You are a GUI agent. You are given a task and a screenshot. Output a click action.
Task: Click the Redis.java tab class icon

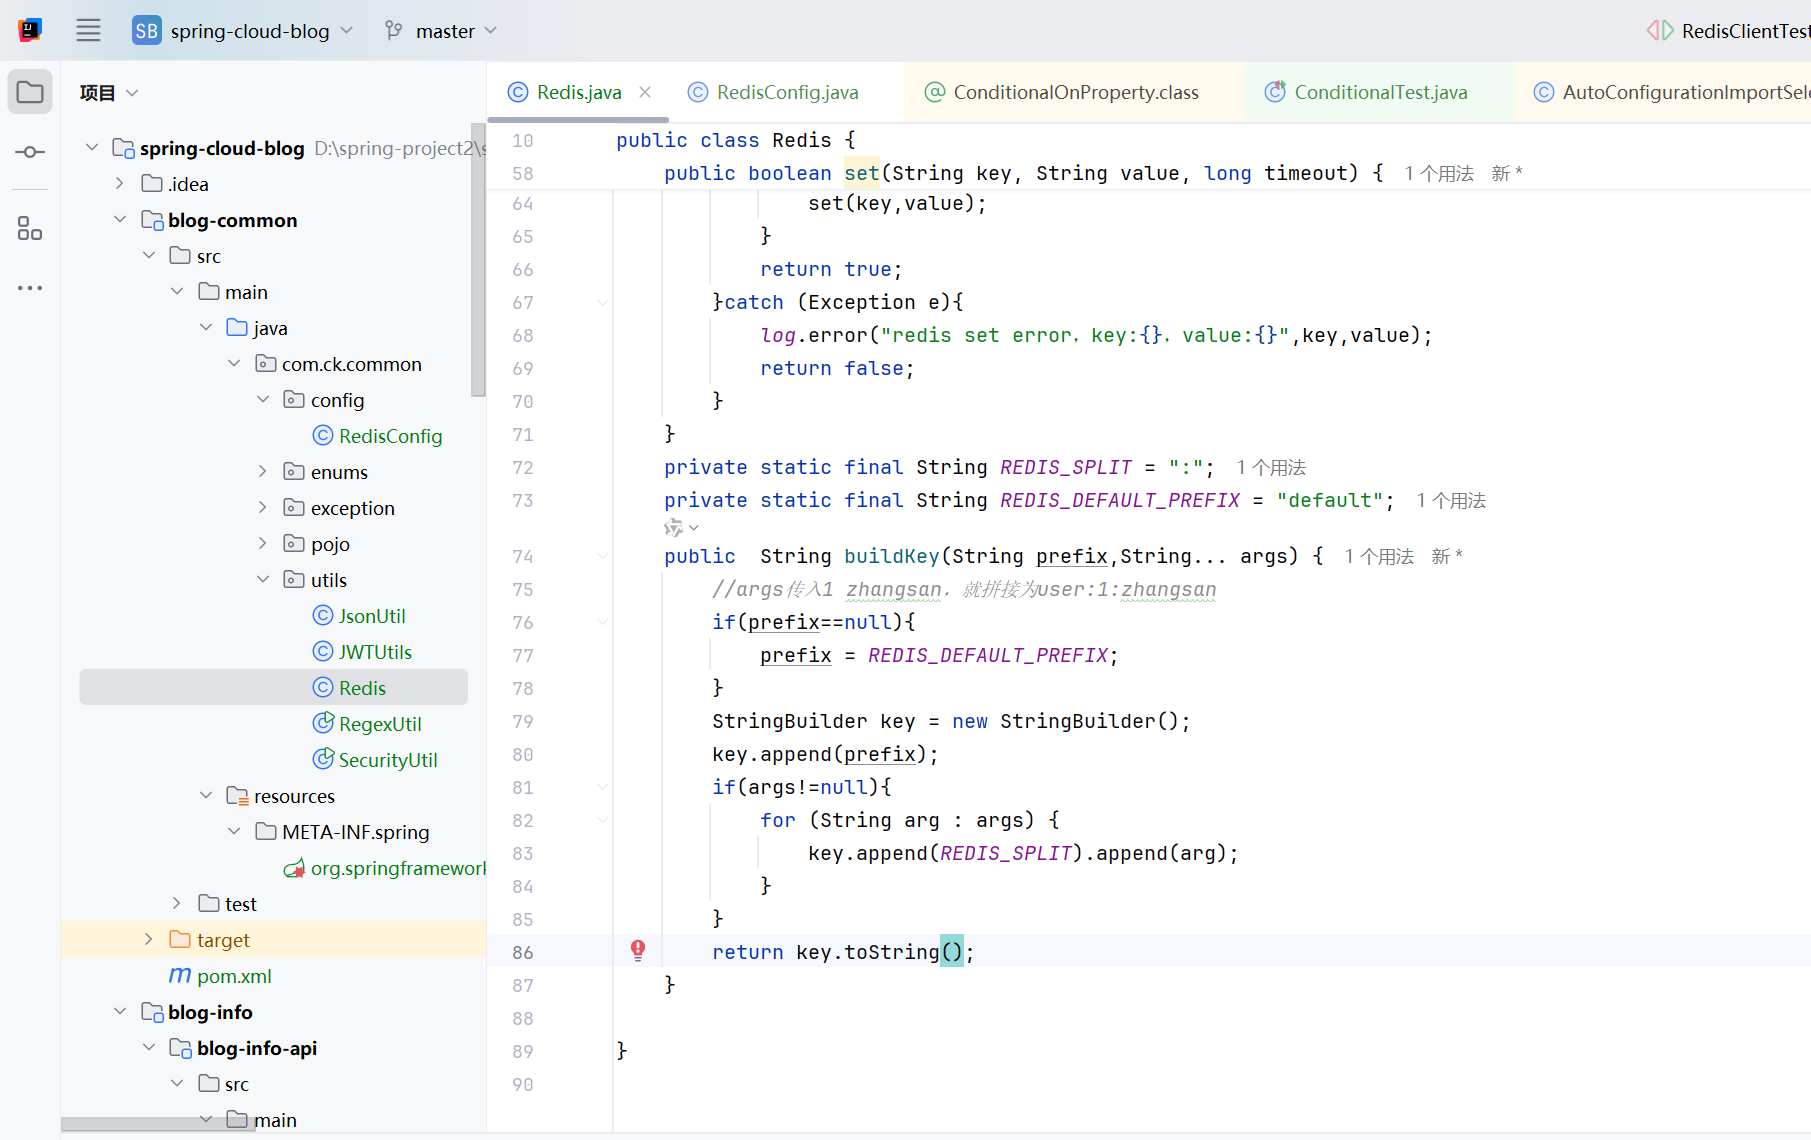coord(518,92)
